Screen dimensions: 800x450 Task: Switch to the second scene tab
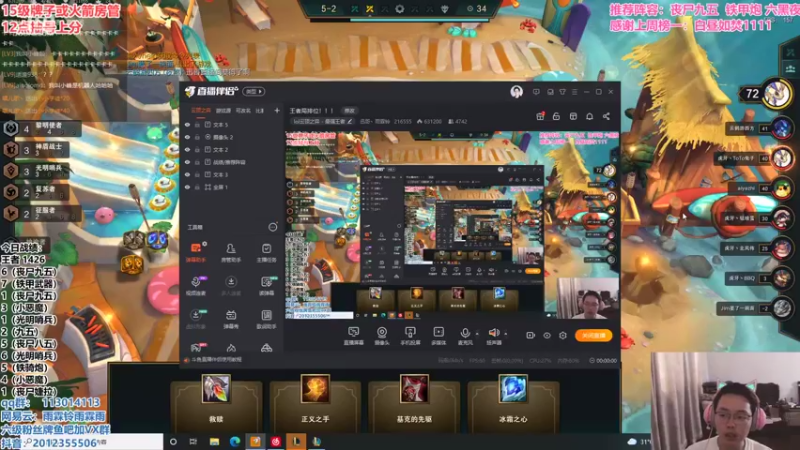223,110
